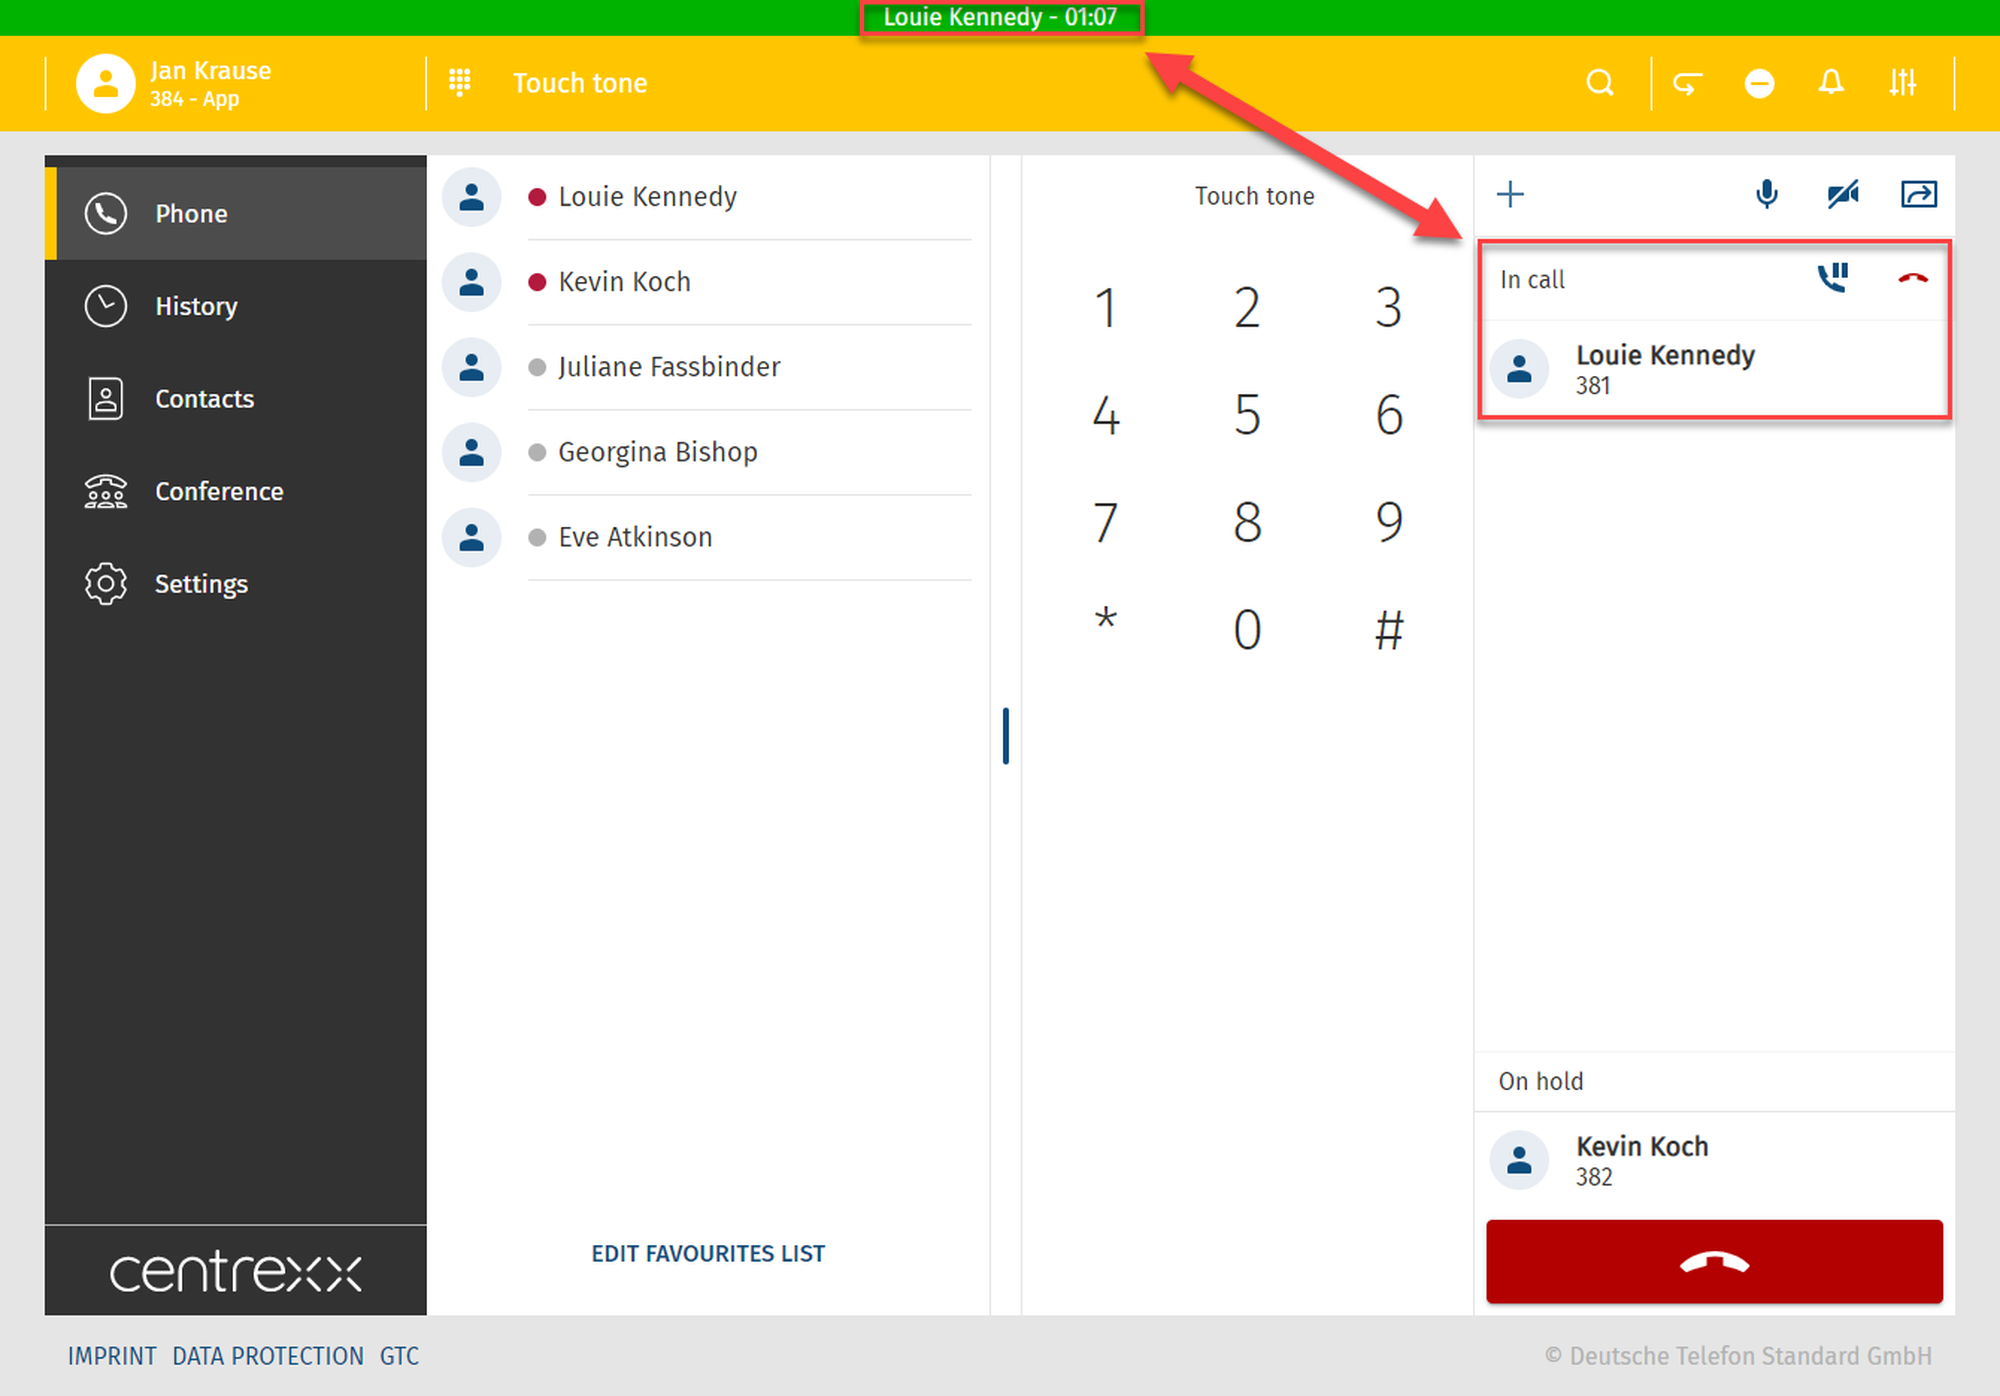
Task: Switch to the Conference section
Action: [218, 491]
